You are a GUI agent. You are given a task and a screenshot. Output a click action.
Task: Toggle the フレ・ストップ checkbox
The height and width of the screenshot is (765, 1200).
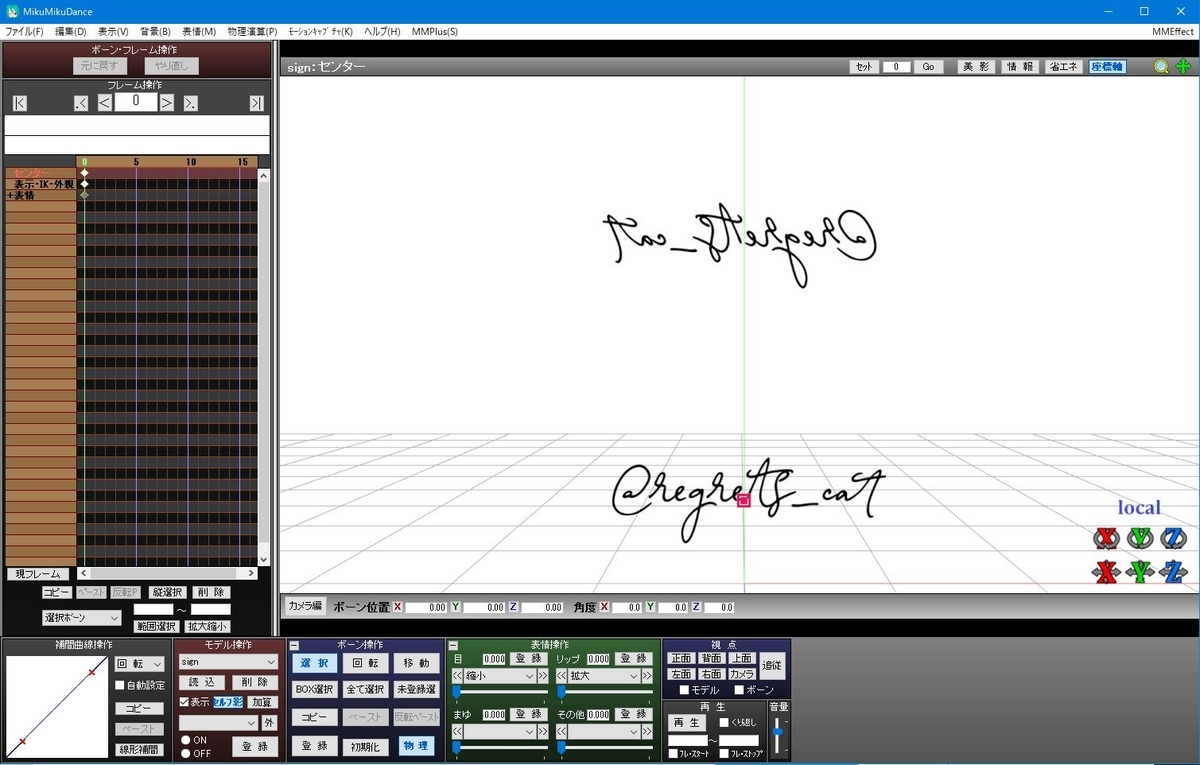point(724,754)
